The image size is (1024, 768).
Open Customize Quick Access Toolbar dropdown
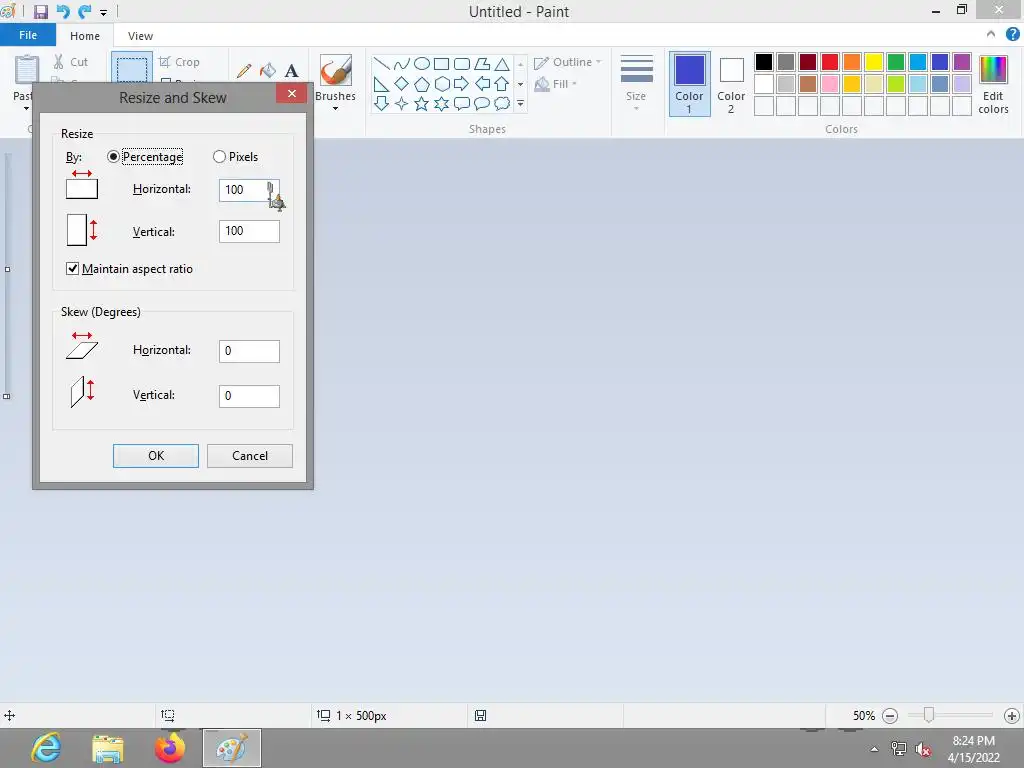click(103, 12)
